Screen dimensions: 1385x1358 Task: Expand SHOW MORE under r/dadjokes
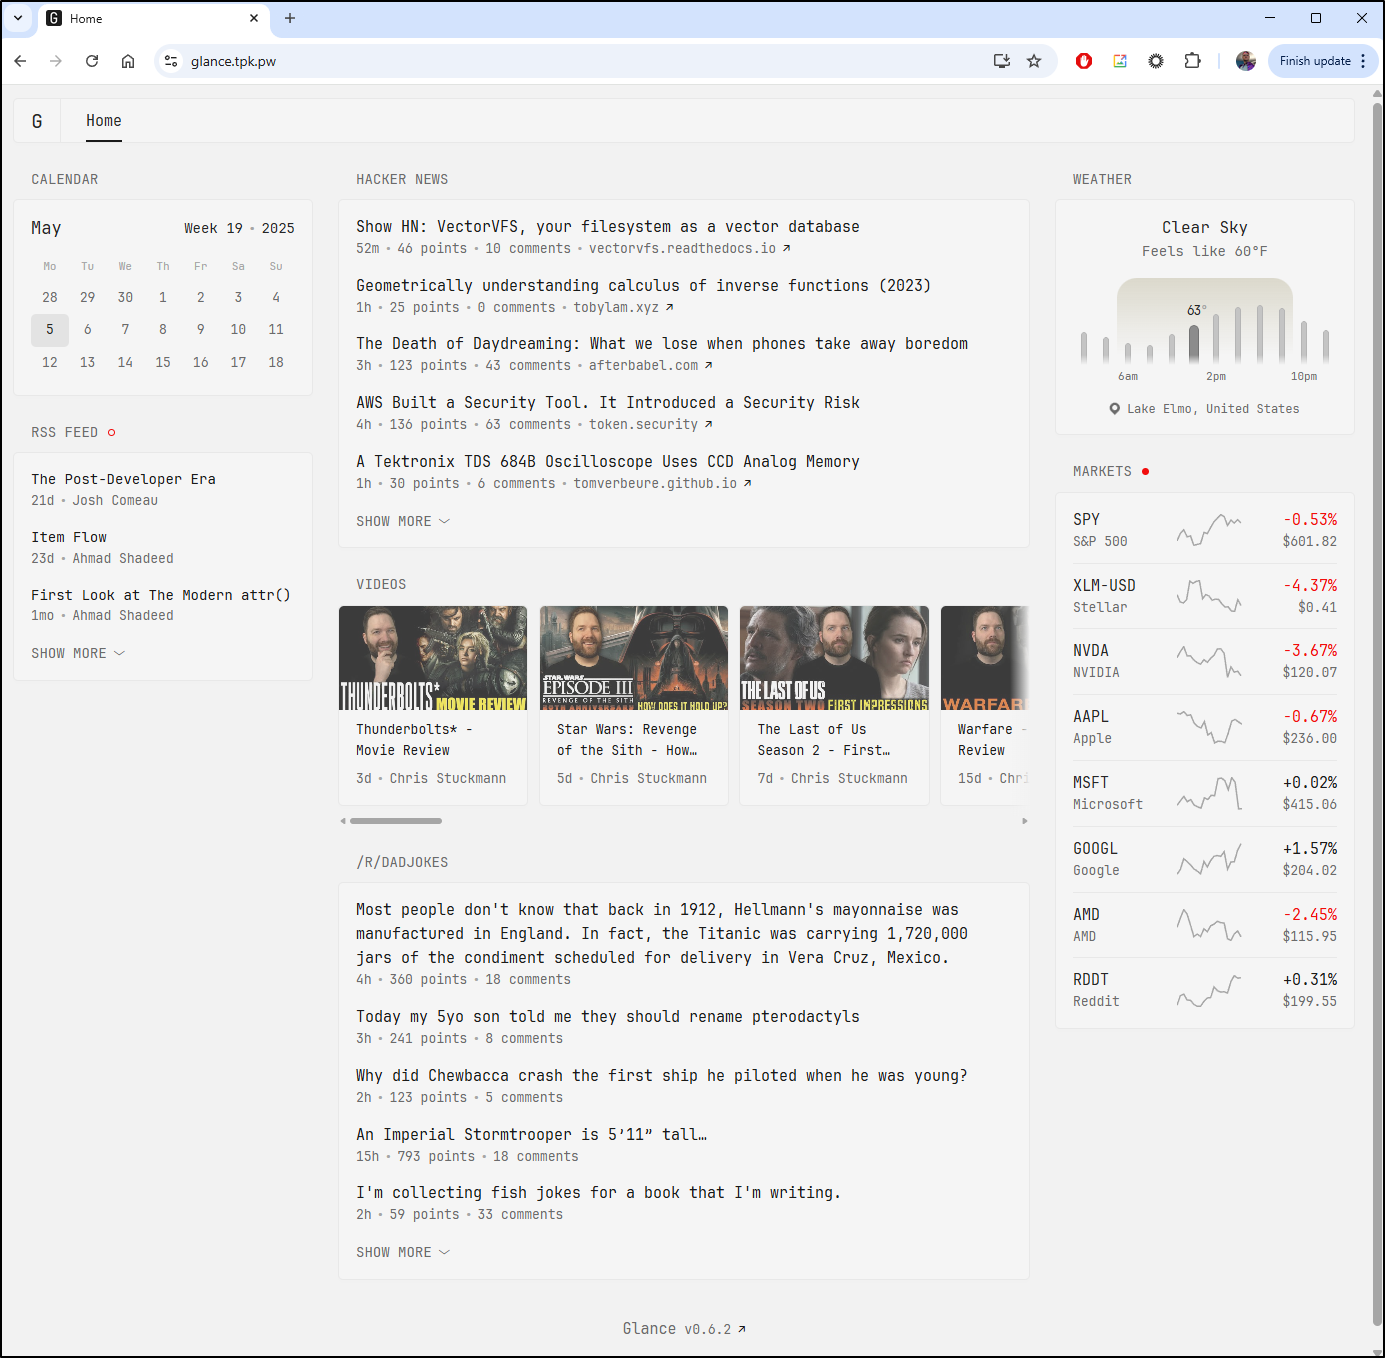tap(403, 1252)
